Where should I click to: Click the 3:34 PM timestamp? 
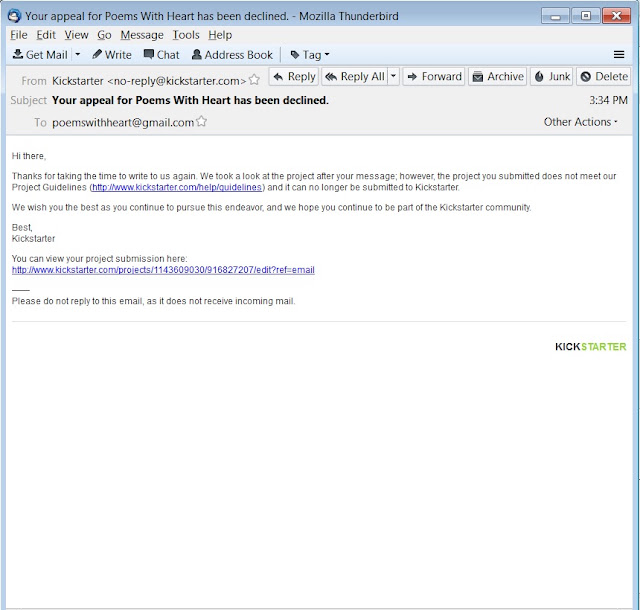point(608,100)
